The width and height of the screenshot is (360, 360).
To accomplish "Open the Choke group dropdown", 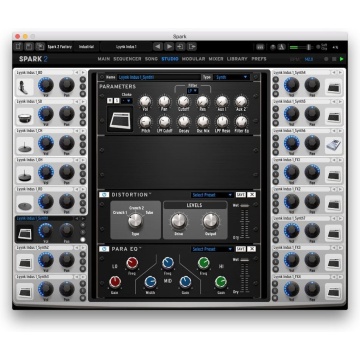I will pos(127,100).
